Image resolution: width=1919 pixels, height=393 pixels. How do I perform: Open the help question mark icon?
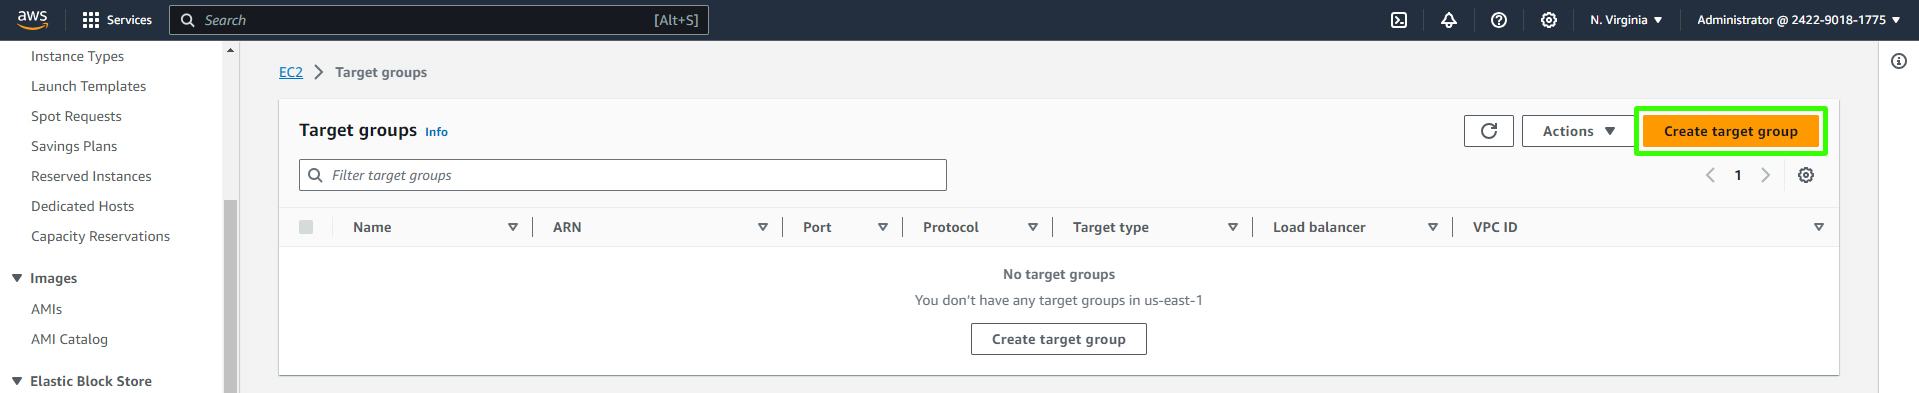(x=1499, y=20)
